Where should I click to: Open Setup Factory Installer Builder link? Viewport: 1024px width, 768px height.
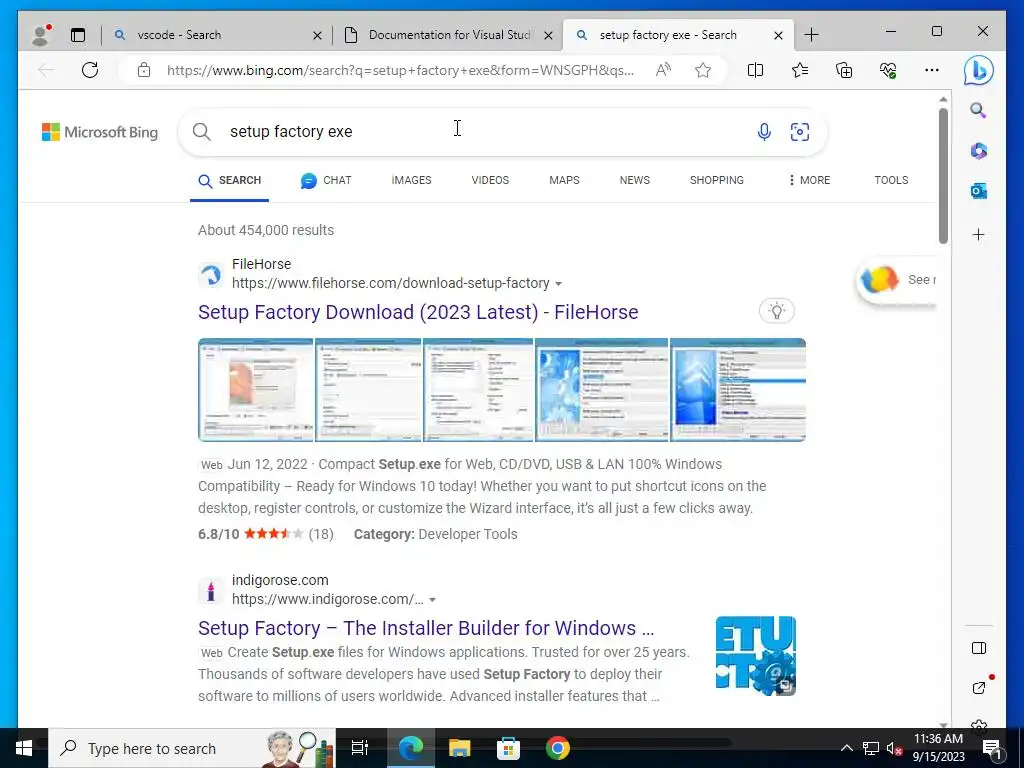426,628
